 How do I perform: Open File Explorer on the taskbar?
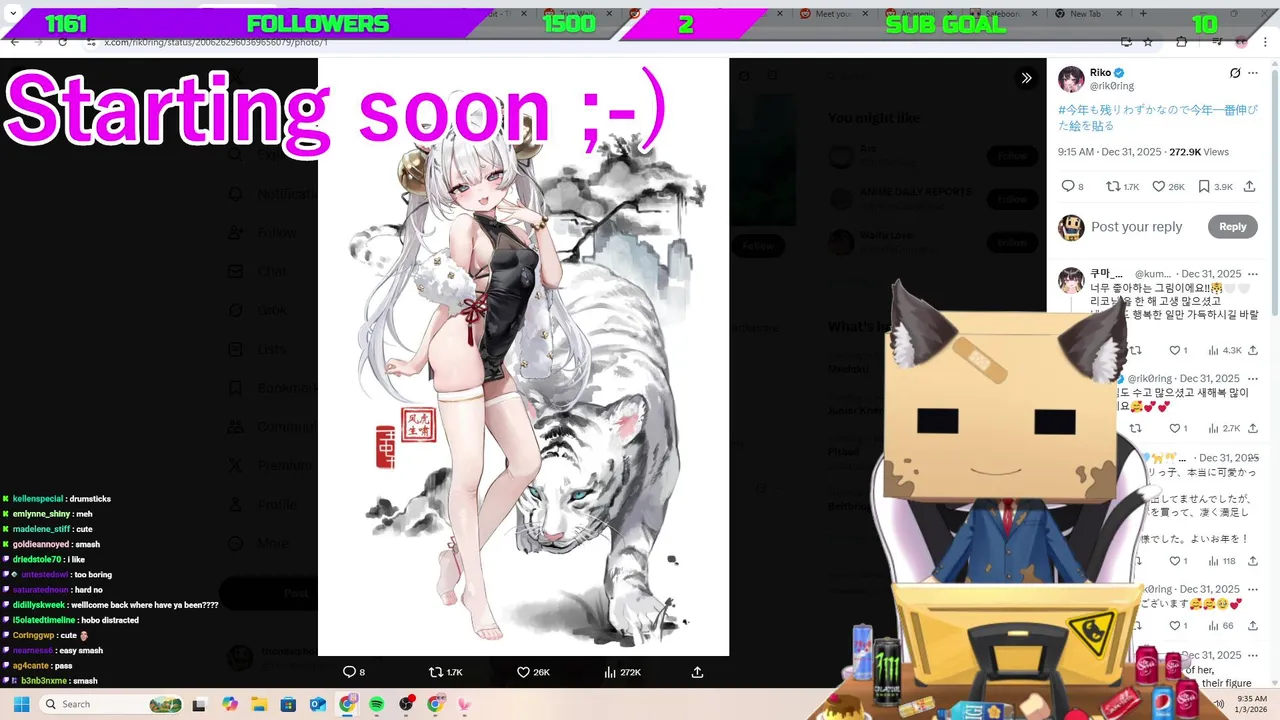click(259, 704)
